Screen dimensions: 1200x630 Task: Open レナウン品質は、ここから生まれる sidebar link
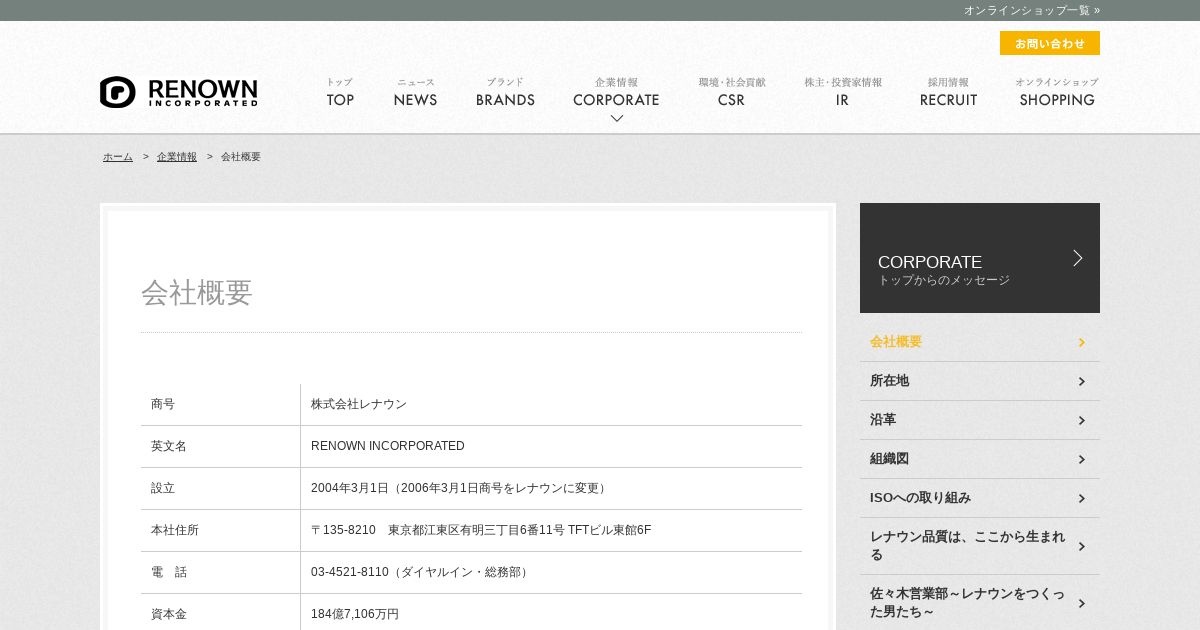pyautogui.click(x=980, y=546)
